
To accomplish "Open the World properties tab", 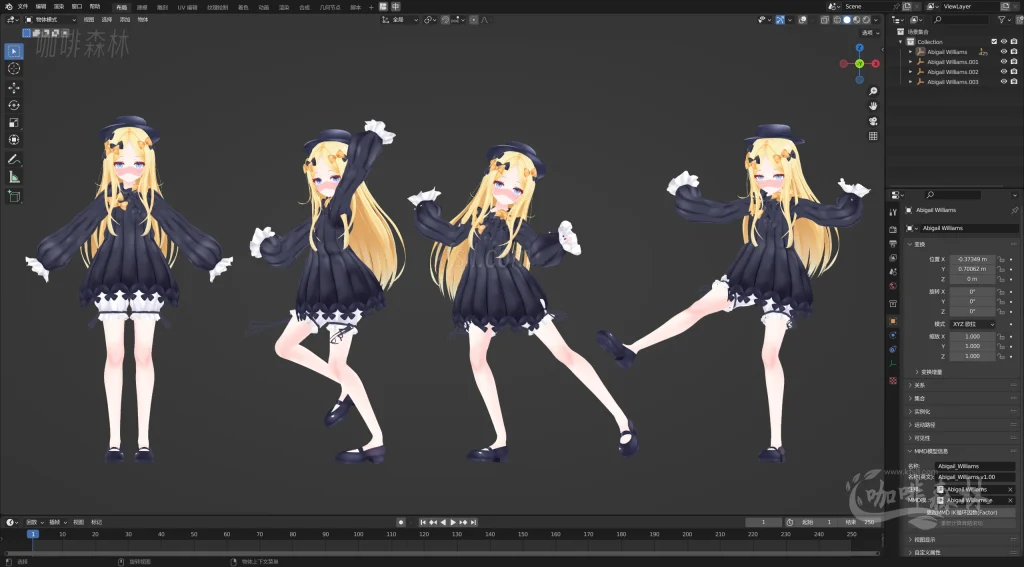I will [893, 286].
